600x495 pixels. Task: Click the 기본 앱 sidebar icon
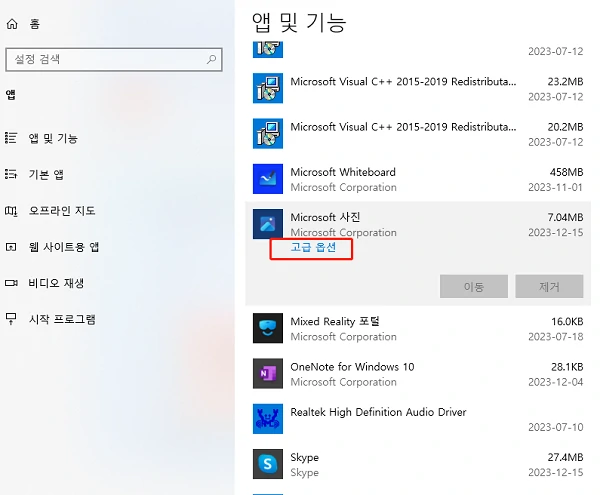[x=11, y=174]
